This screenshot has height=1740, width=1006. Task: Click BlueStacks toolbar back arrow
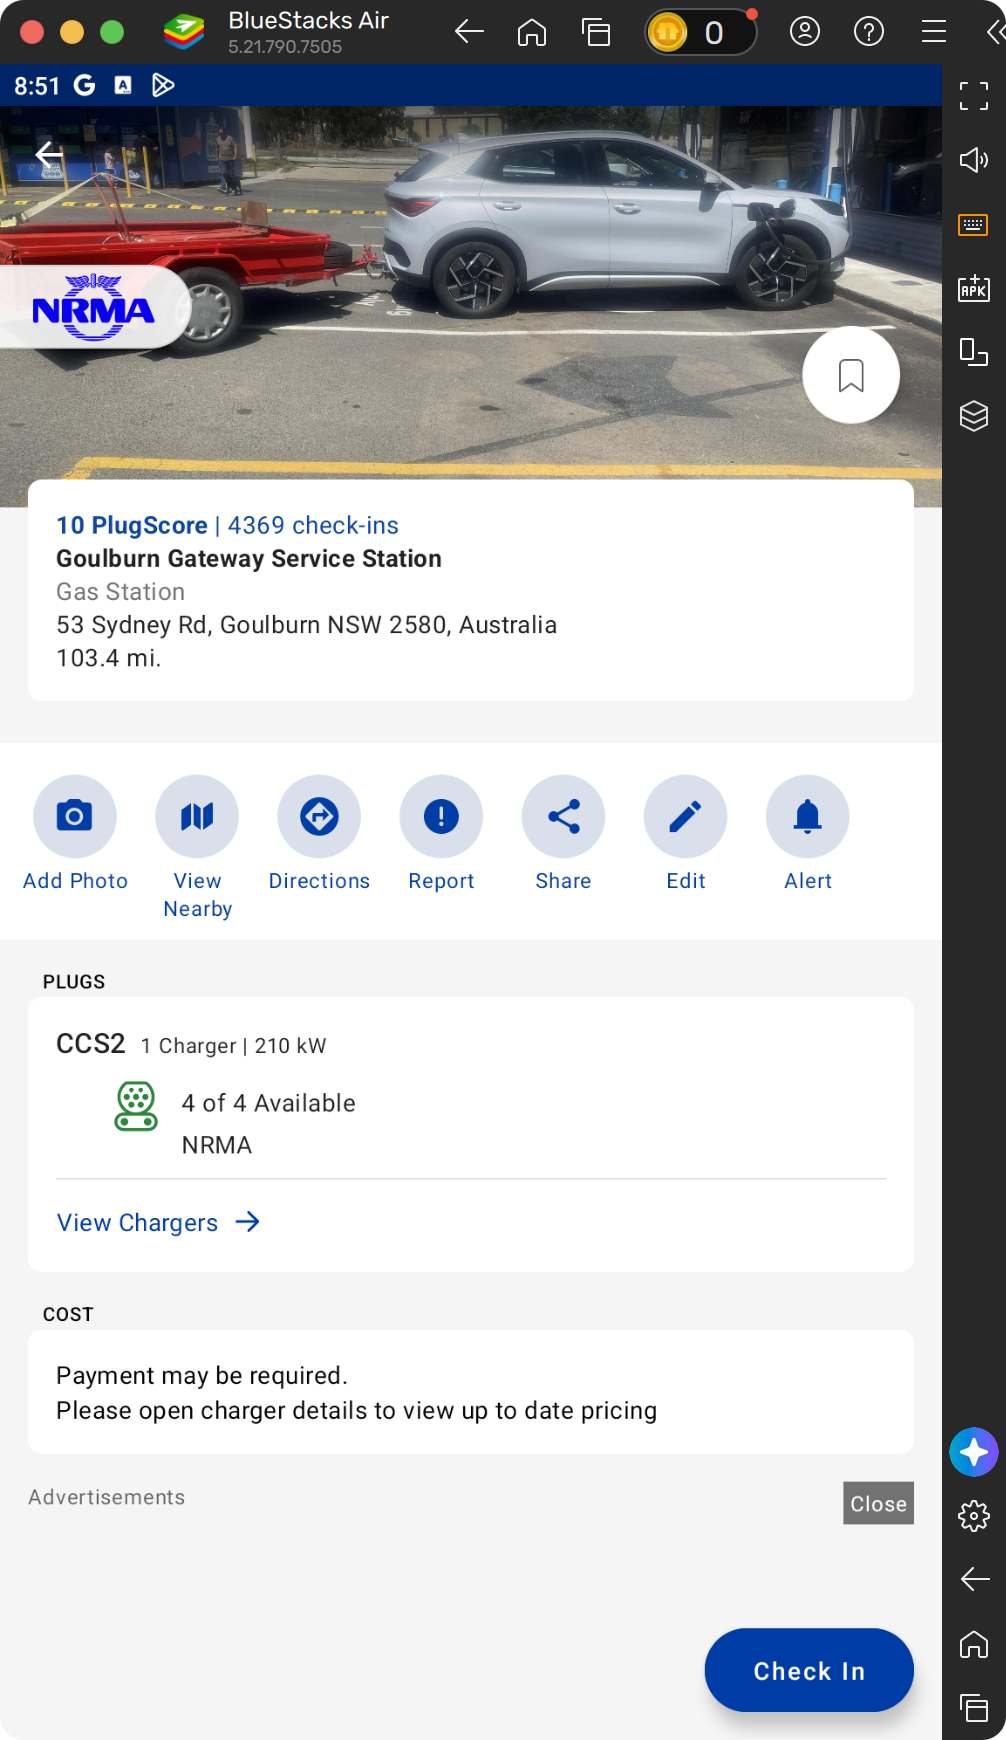[x=469, y=32]
